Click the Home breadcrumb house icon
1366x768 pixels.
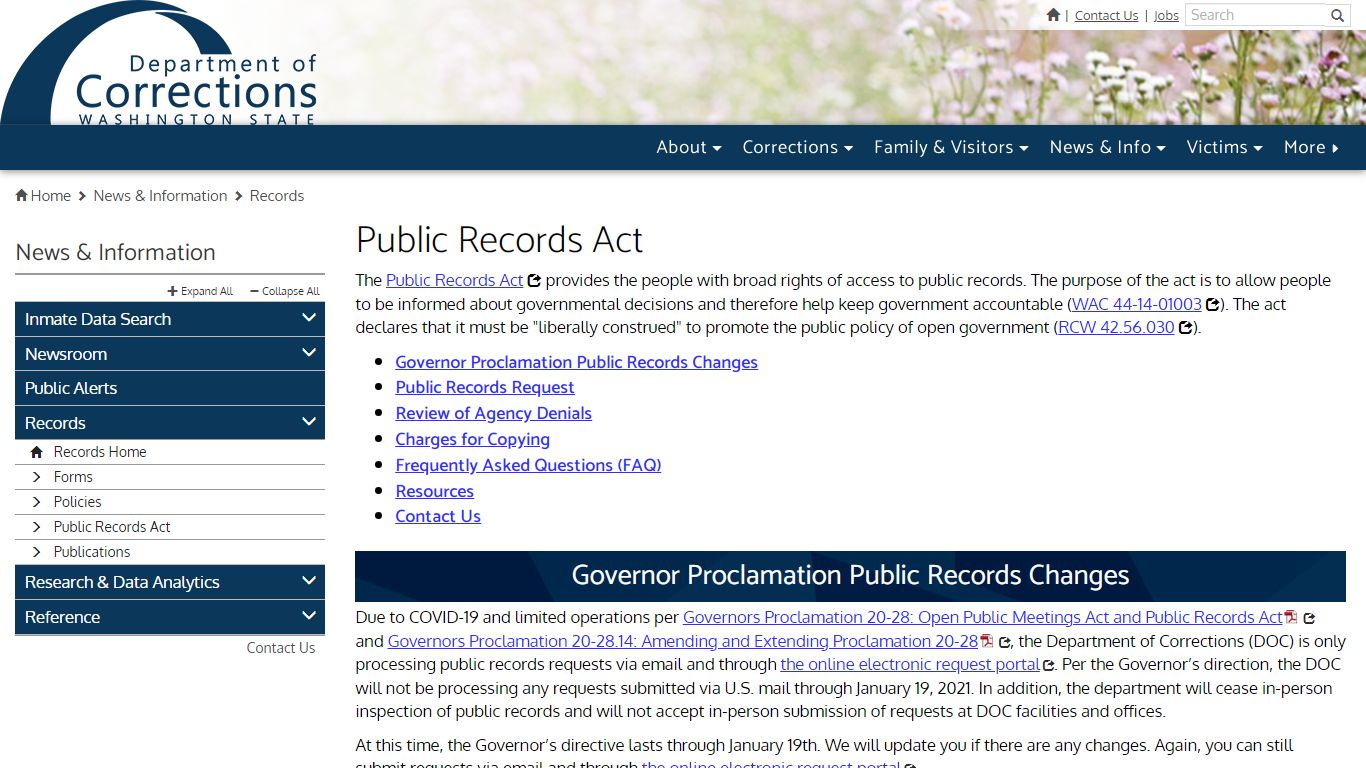[x=22, y=196]
